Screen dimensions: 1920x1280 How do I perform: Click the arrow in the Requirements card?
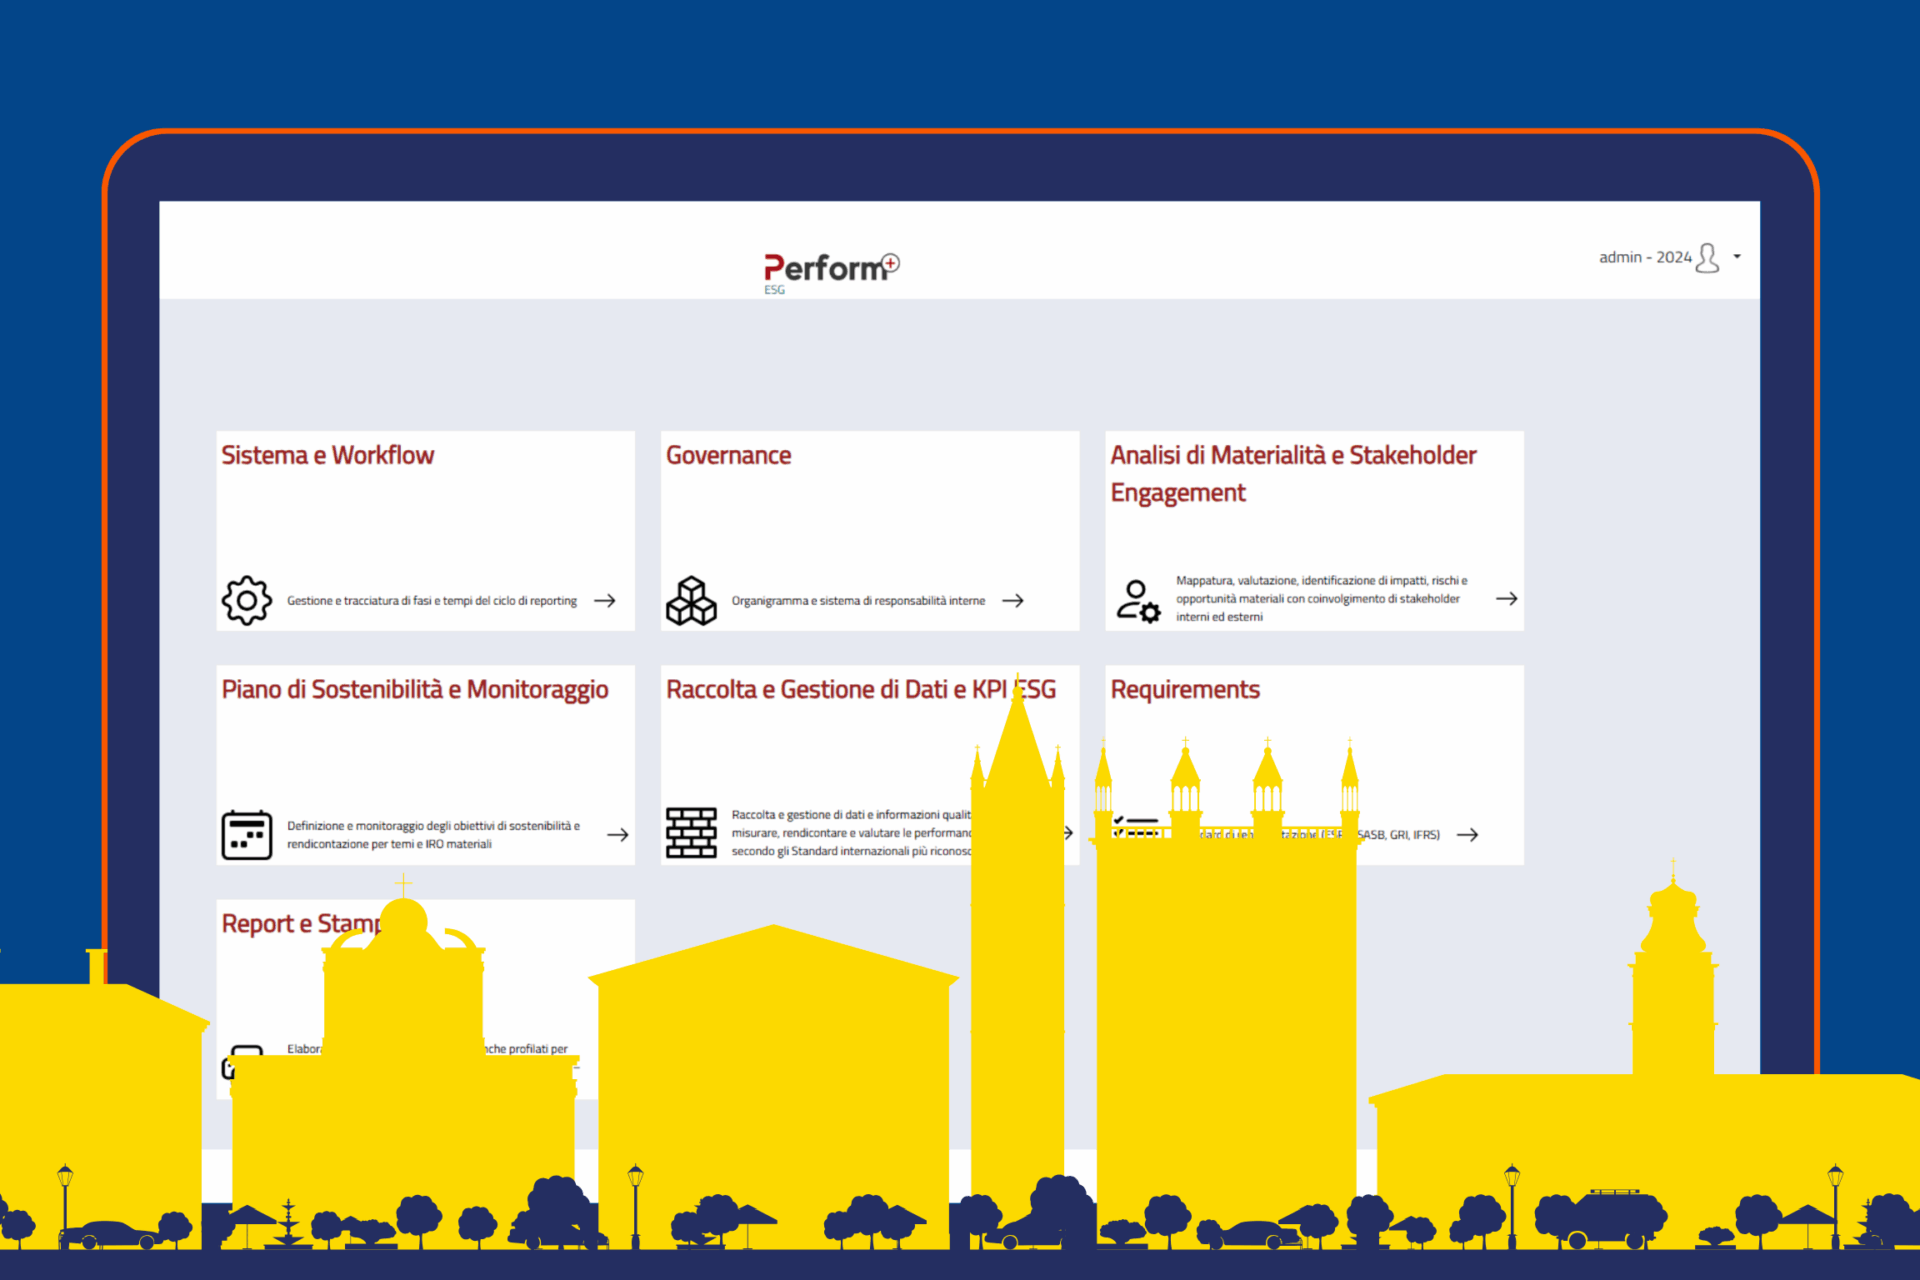coord(1467,835)
